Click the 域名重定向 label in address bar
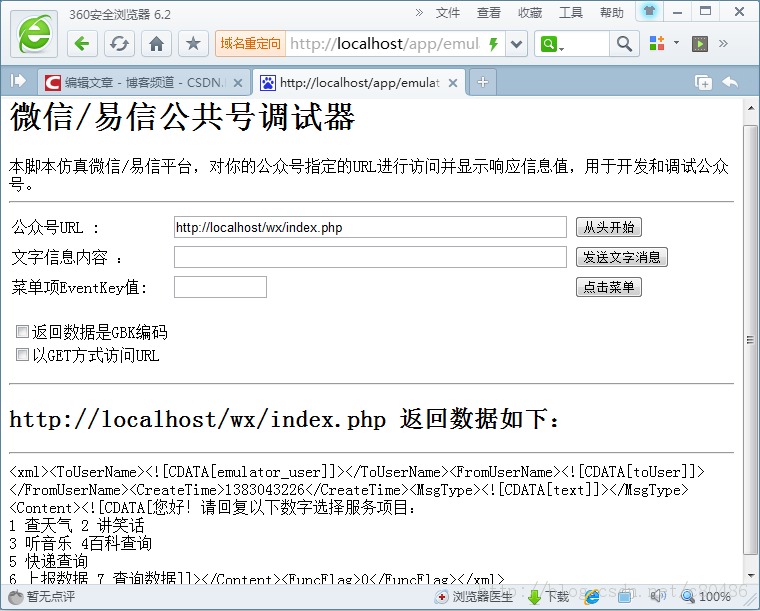 (251, 44)
